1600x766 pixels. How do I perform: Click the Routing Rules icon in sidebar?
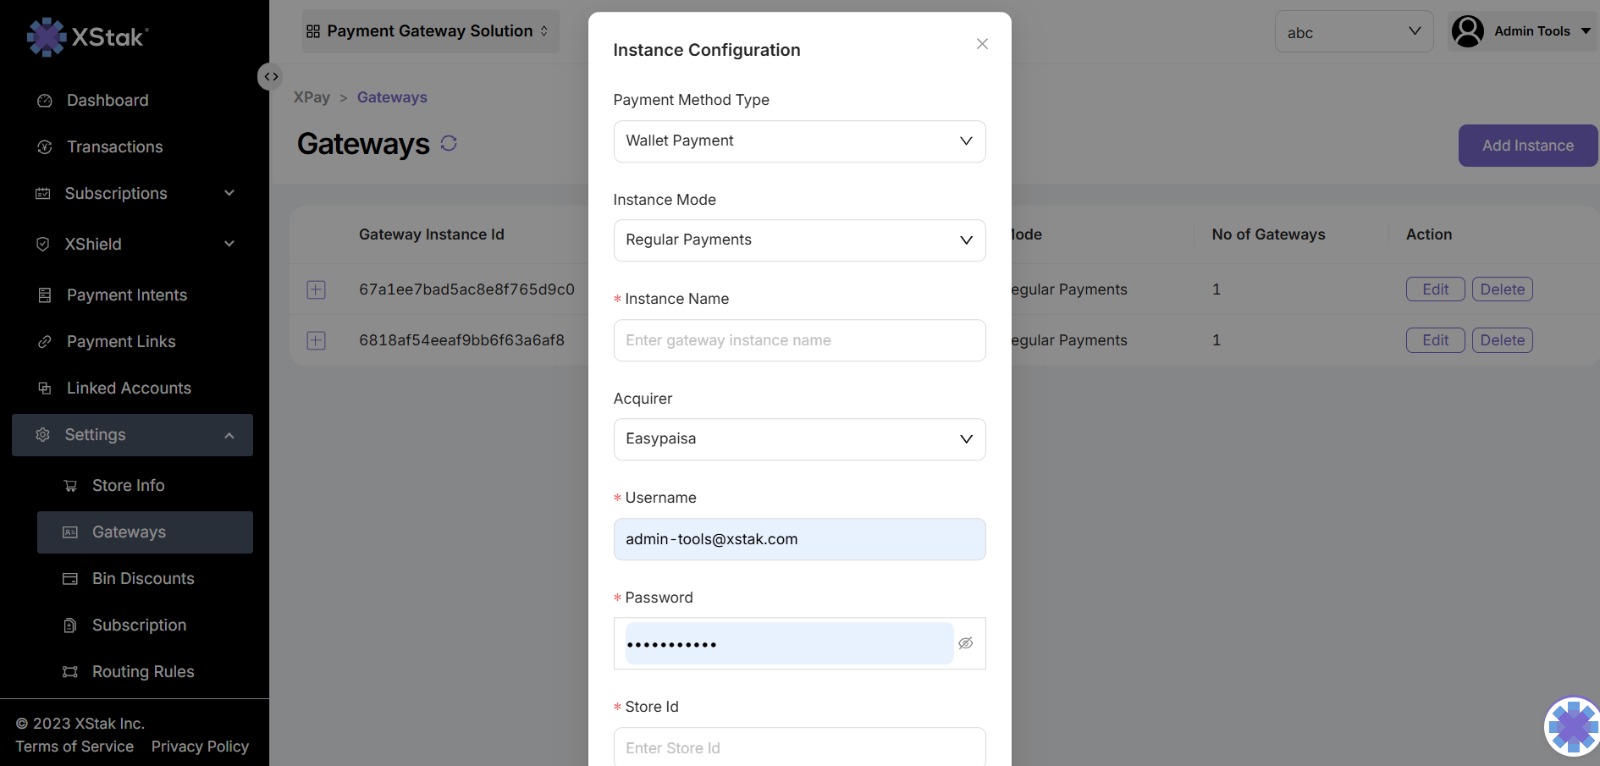(x=70, y=672)
